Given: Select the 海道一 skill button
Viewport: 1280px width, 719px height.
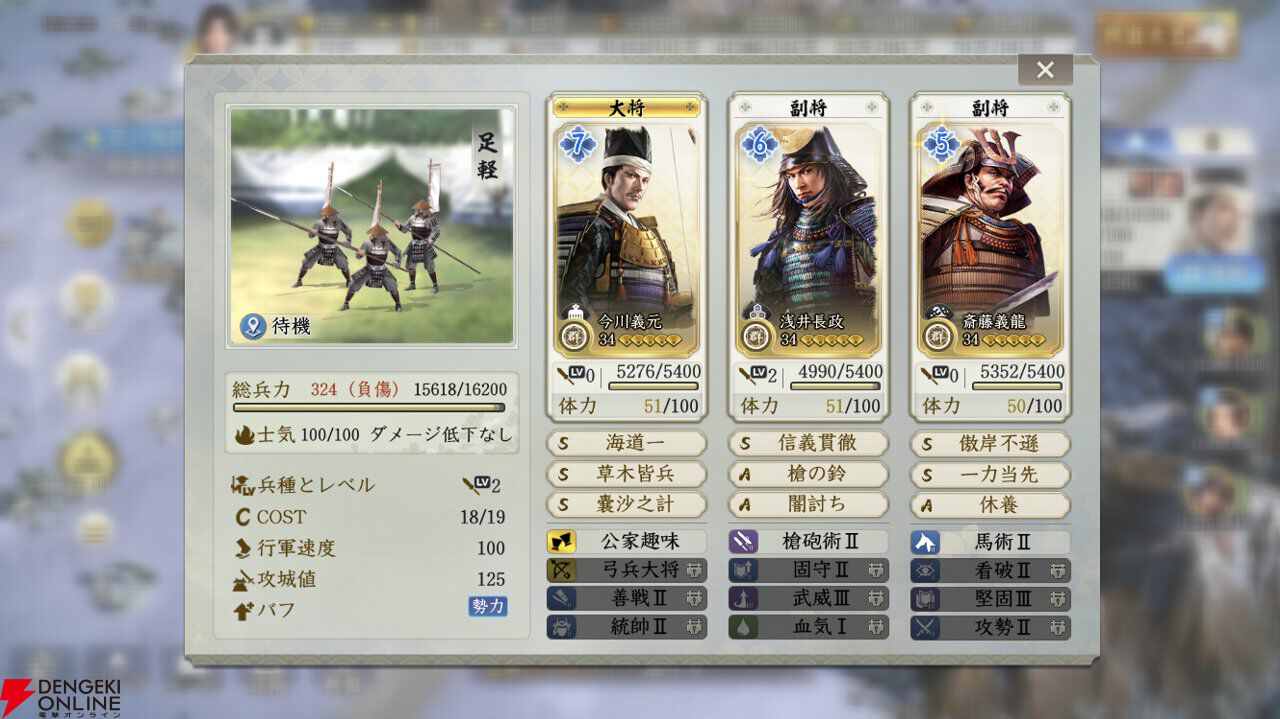Looking at the screenshot, I should 626,443.
